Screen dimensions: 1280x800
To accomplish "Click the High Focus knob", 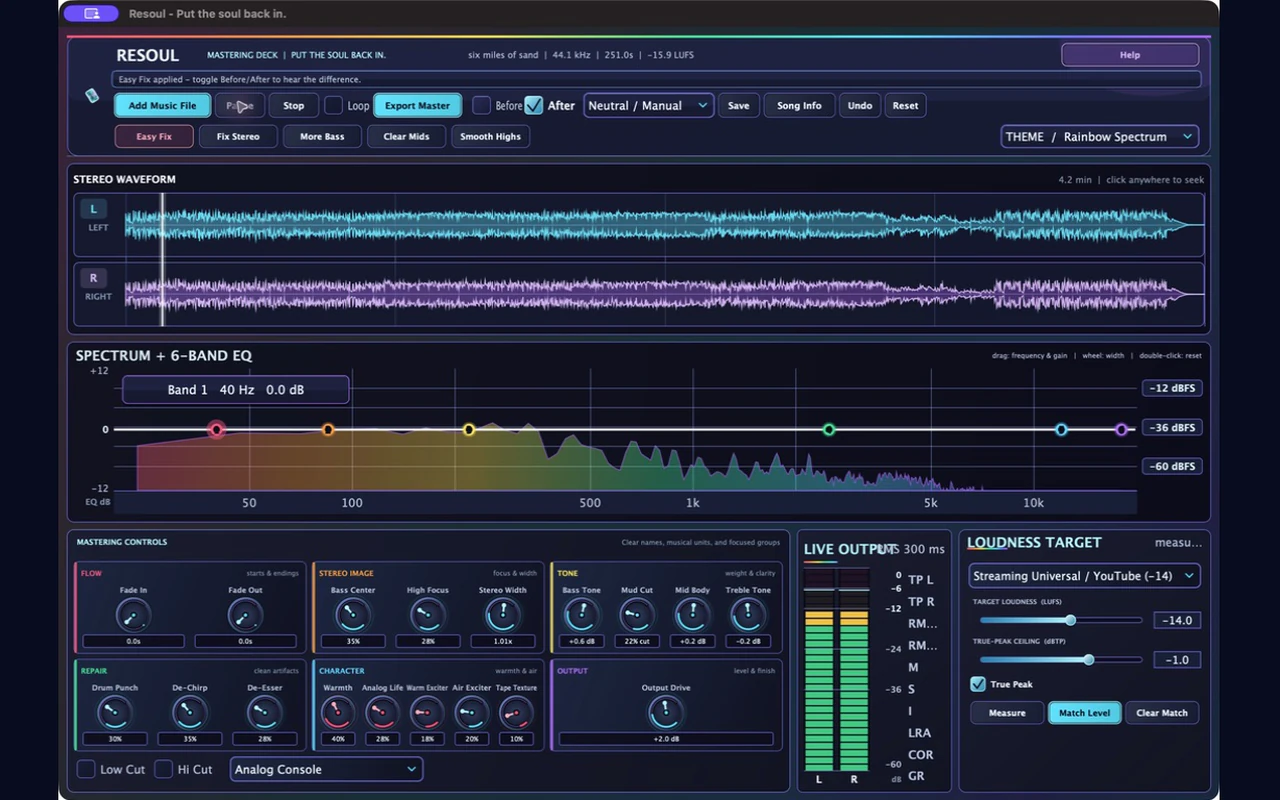I will click(427, 615).
